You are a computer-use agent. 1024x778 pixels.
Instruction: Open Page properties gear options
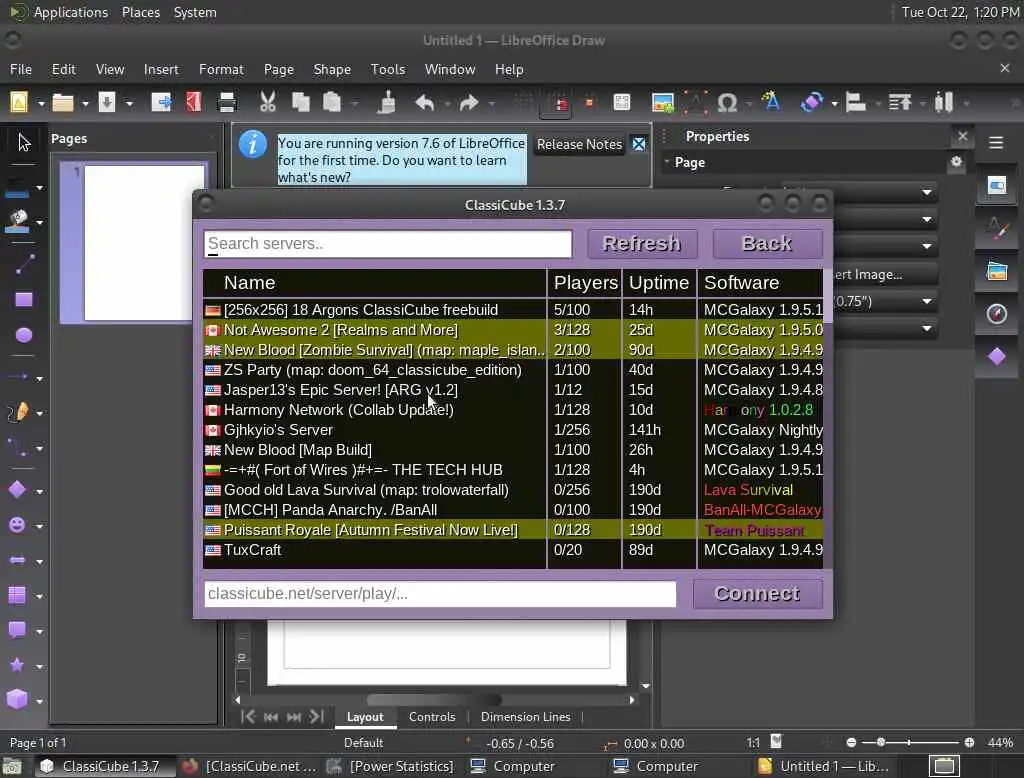tap(956, 161)
